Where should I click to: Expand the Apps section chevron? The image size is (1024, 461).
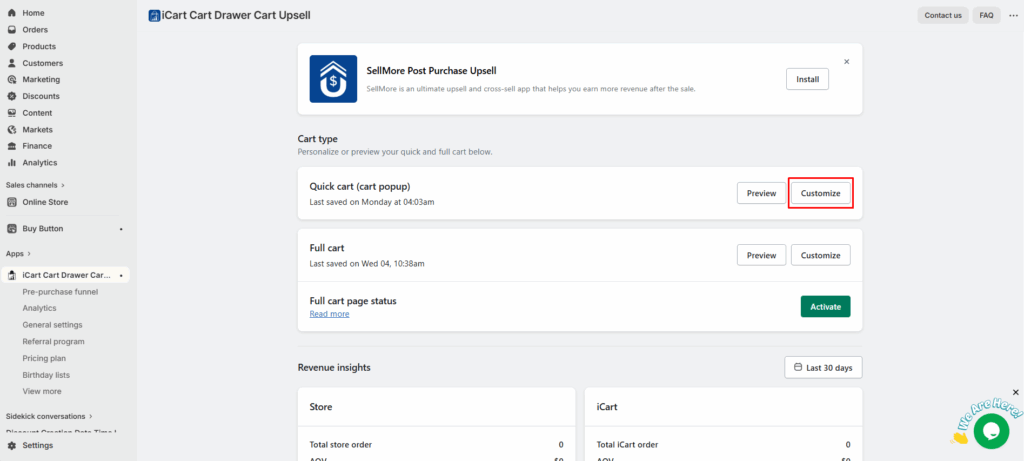coord(29,254)
